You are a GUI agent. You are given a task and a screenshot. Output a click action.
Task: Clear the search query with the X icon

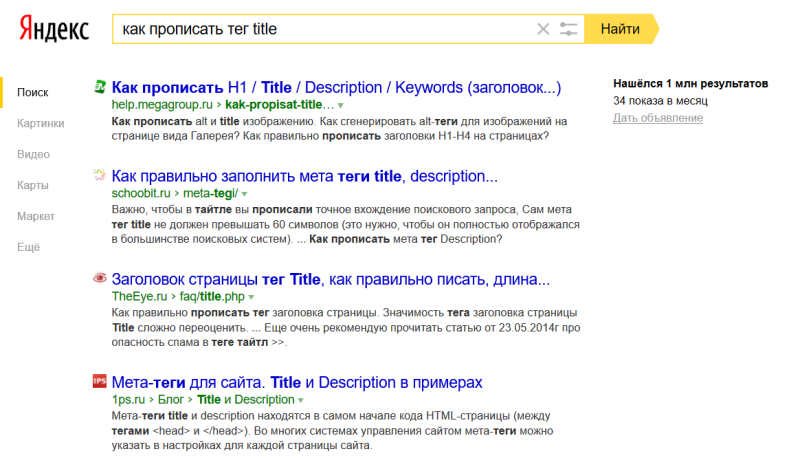click(543, 29)
